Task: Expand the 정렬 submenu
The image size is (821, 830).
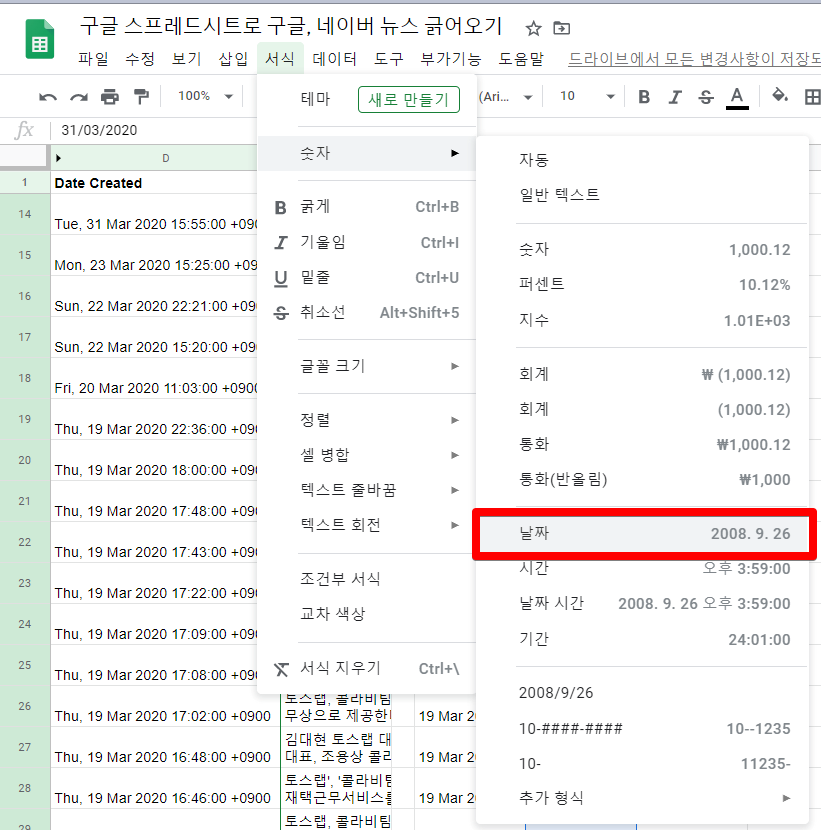Action: (x=366, y=420)
